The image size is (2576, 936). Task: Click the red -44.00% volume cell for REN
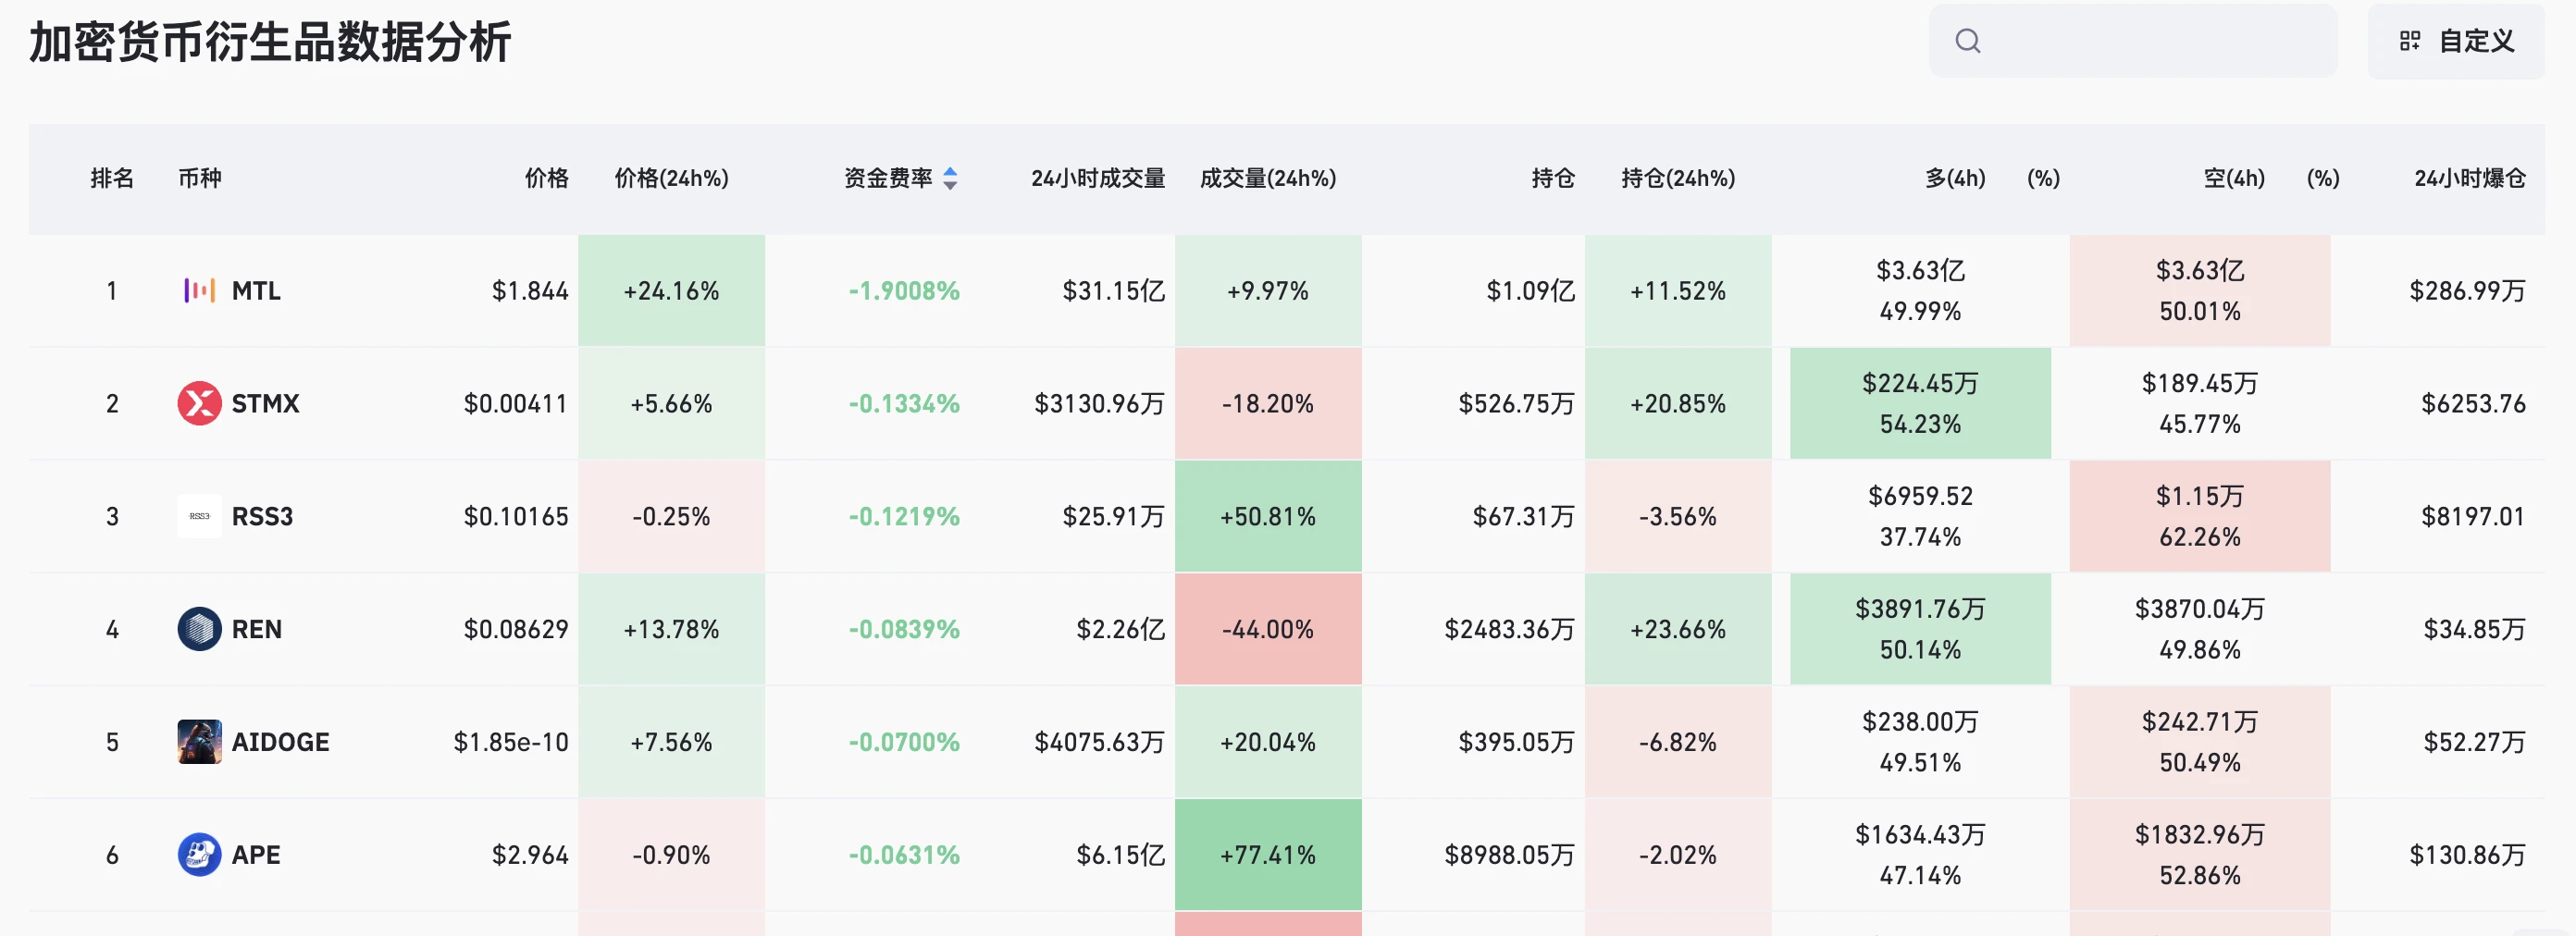click(1267, 630)
